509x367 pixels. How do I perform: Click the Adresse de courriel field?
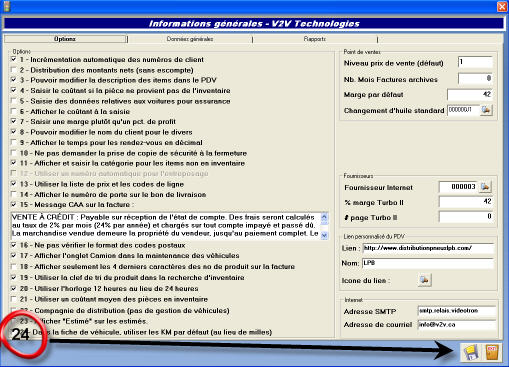coord(457,325)
